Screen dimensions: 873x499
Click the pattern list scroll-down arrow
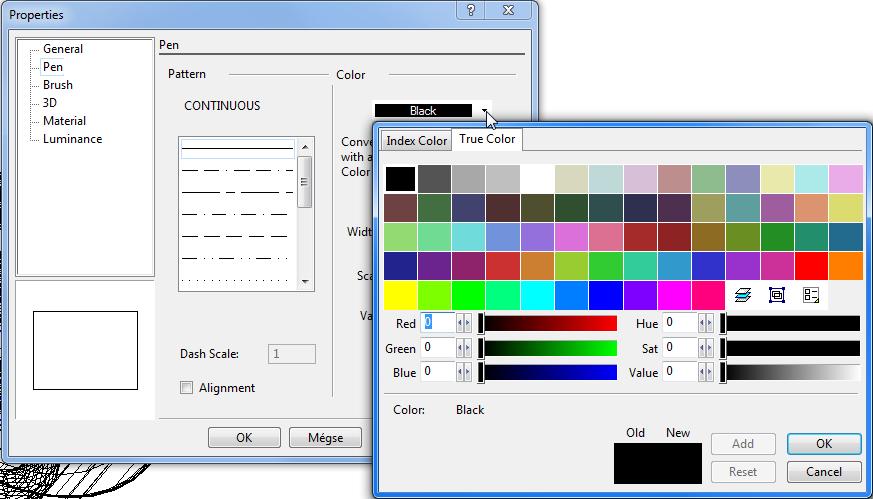click(305, 282)
